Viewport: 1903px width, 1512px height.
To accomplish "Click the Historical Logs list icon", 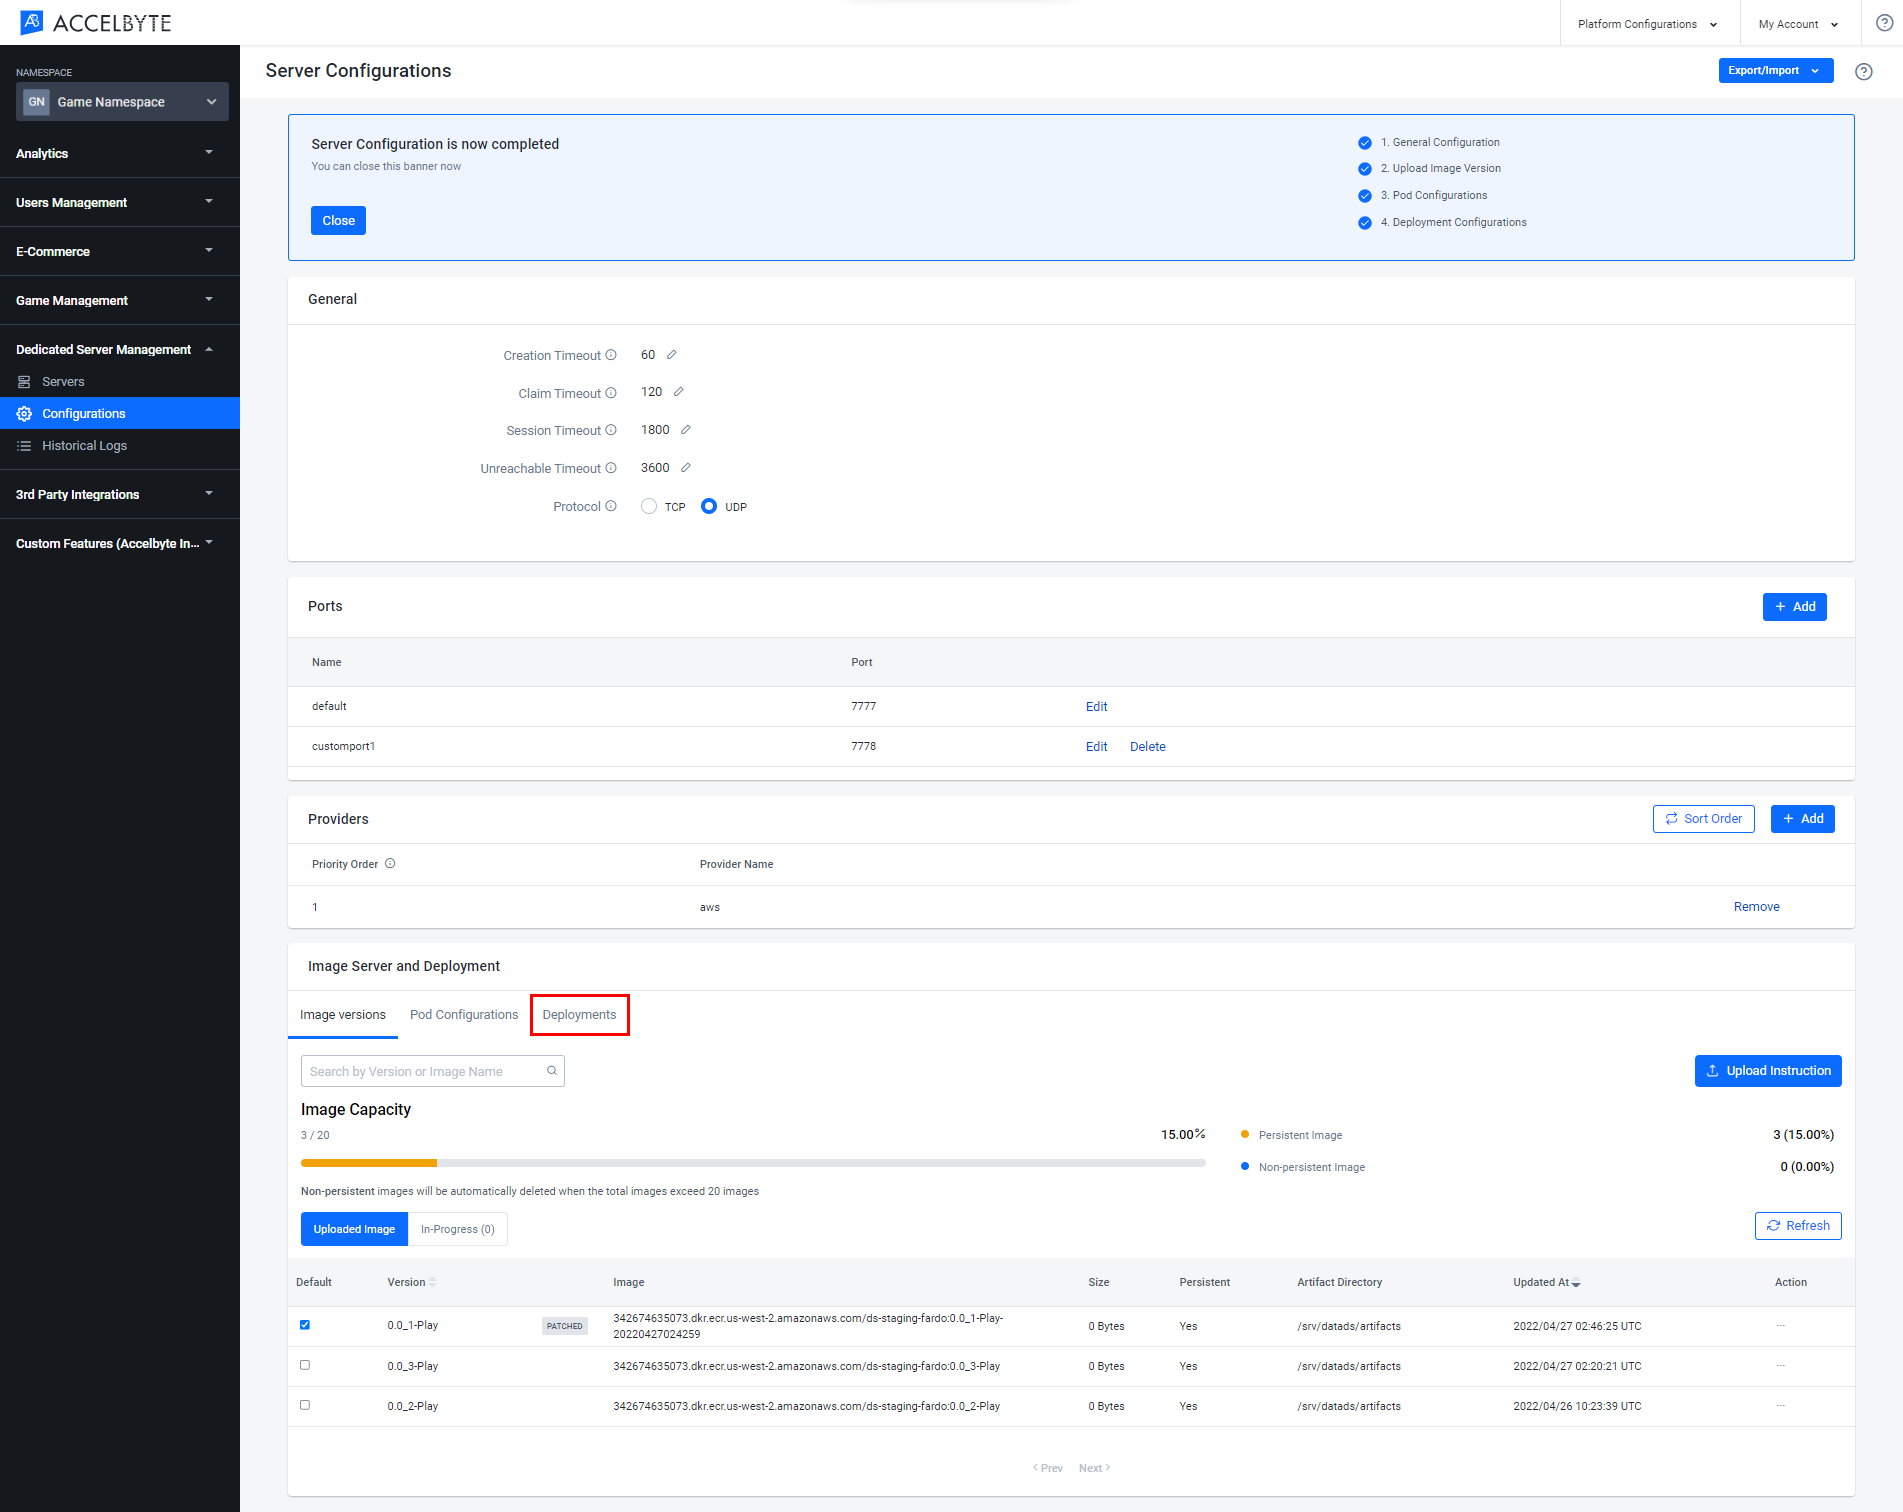I will pos(24,446).
